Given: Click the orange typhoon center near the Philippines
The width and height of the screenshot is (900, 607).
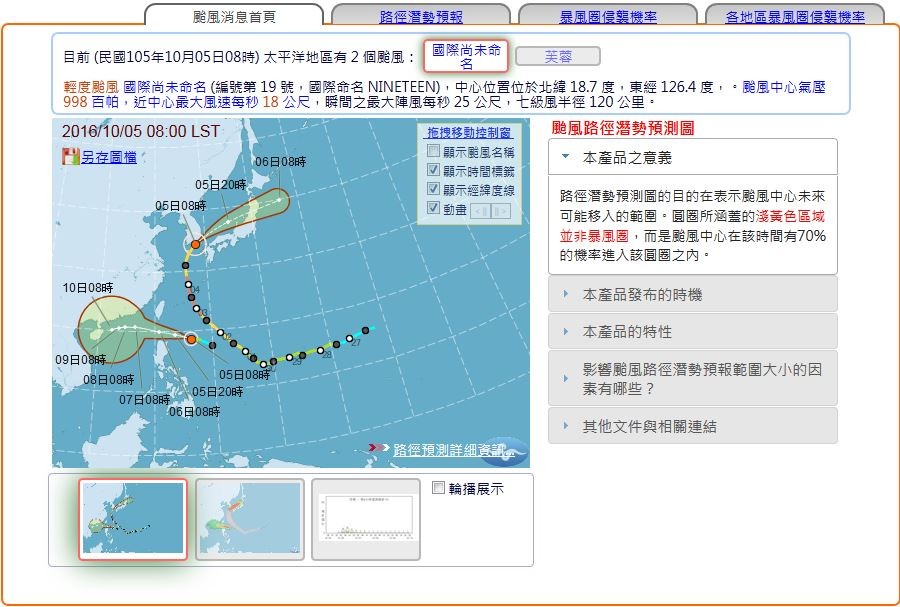Looking at the screenshot, I should (x=191, y=340).
